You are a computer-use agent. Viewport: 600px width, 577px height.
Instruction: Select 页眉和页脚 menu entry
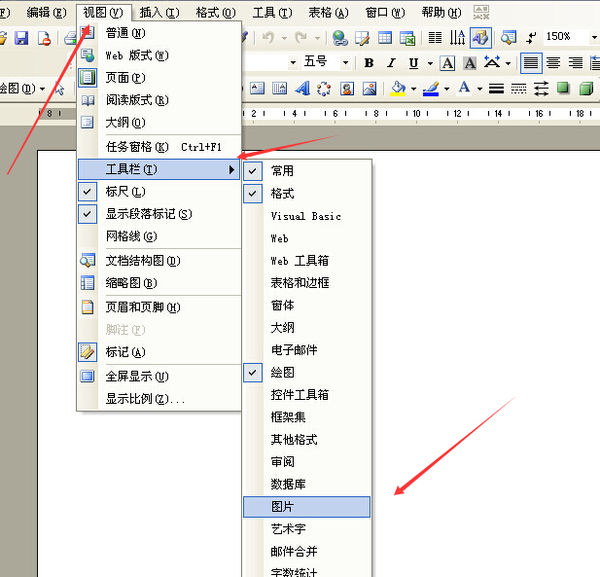click(x=159, y=307)
